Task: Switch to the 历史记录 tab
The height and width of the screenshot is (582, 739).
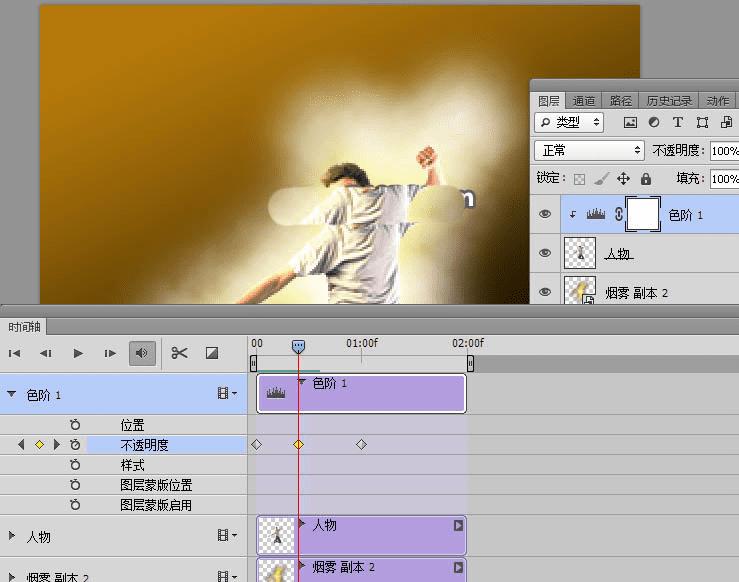Action: tap(669, 101)
